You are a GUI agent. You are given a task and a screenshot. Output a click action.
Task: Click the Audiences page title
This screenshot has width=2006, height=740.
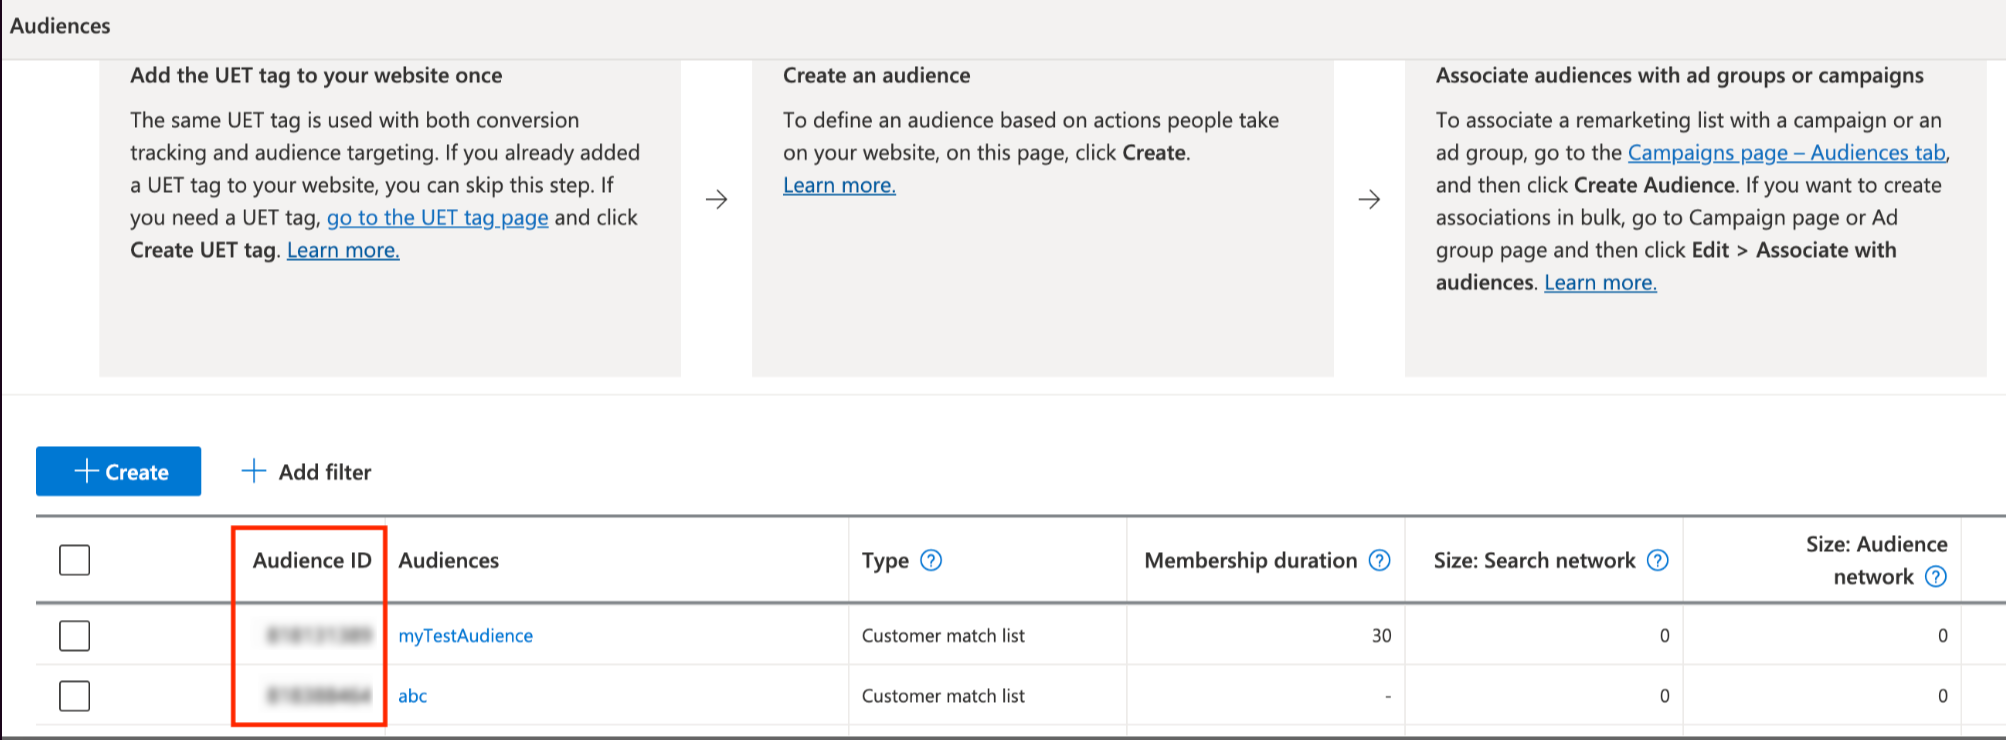(x=60, y=26)
